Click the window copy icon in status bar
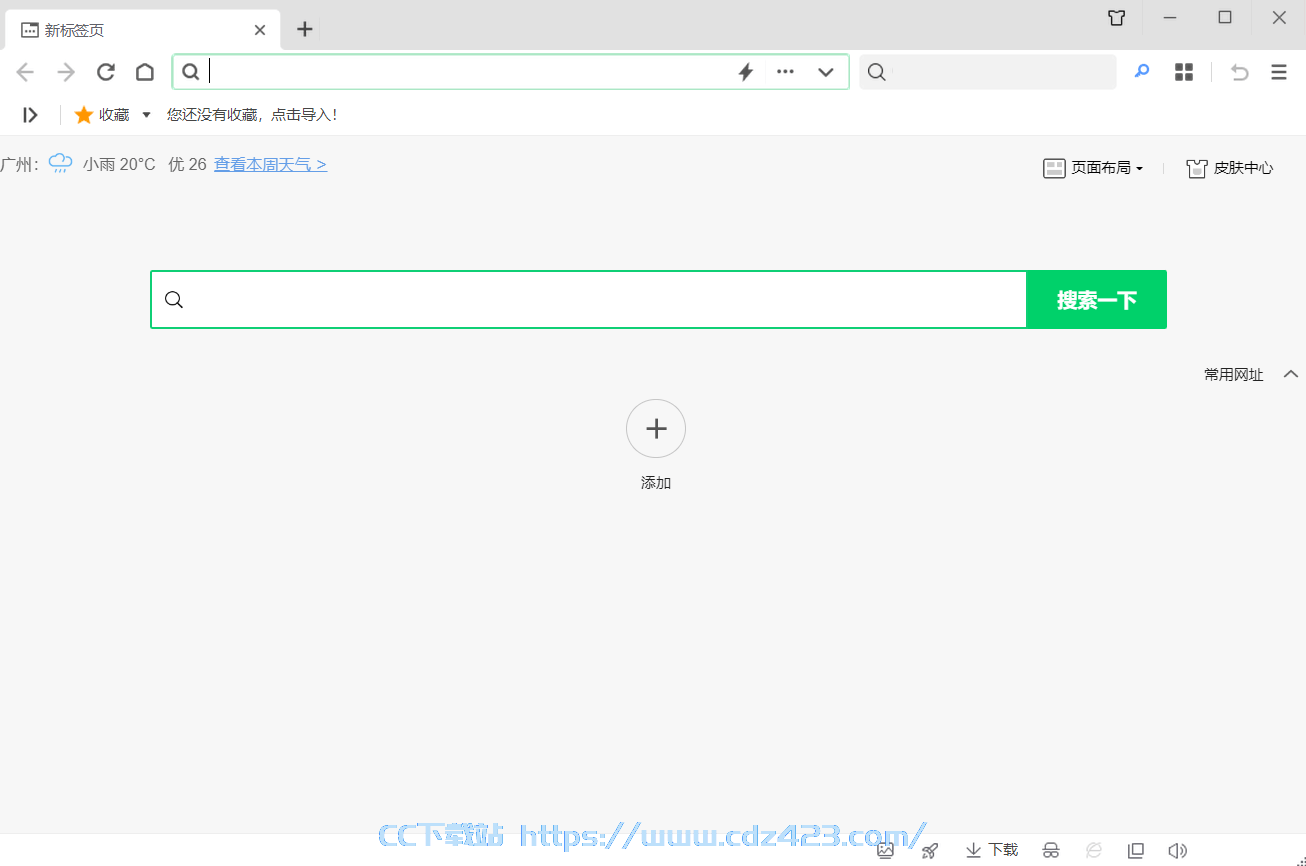Viewport: 1306px width, 866px height. pos(1136,851)
